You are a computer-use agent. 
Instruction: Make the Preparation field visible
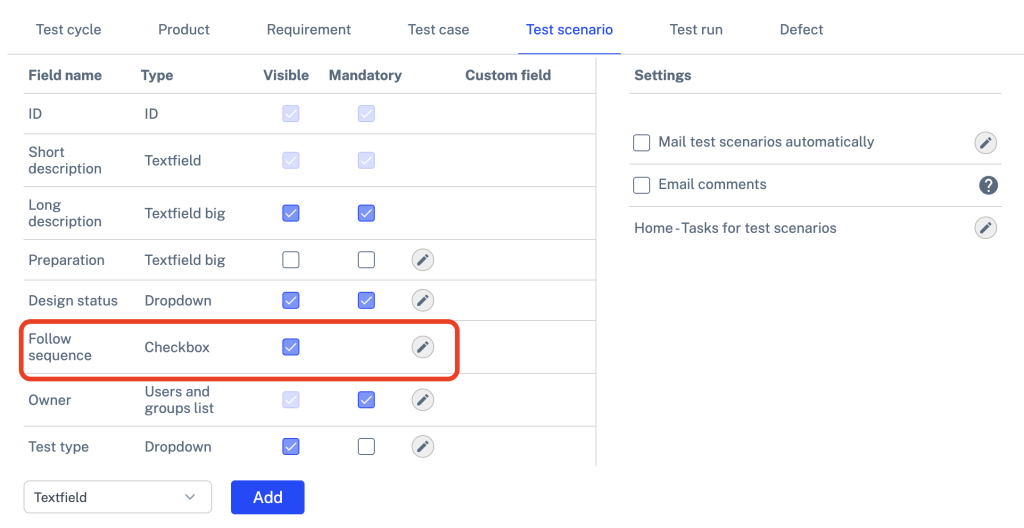tap(291, 260)
